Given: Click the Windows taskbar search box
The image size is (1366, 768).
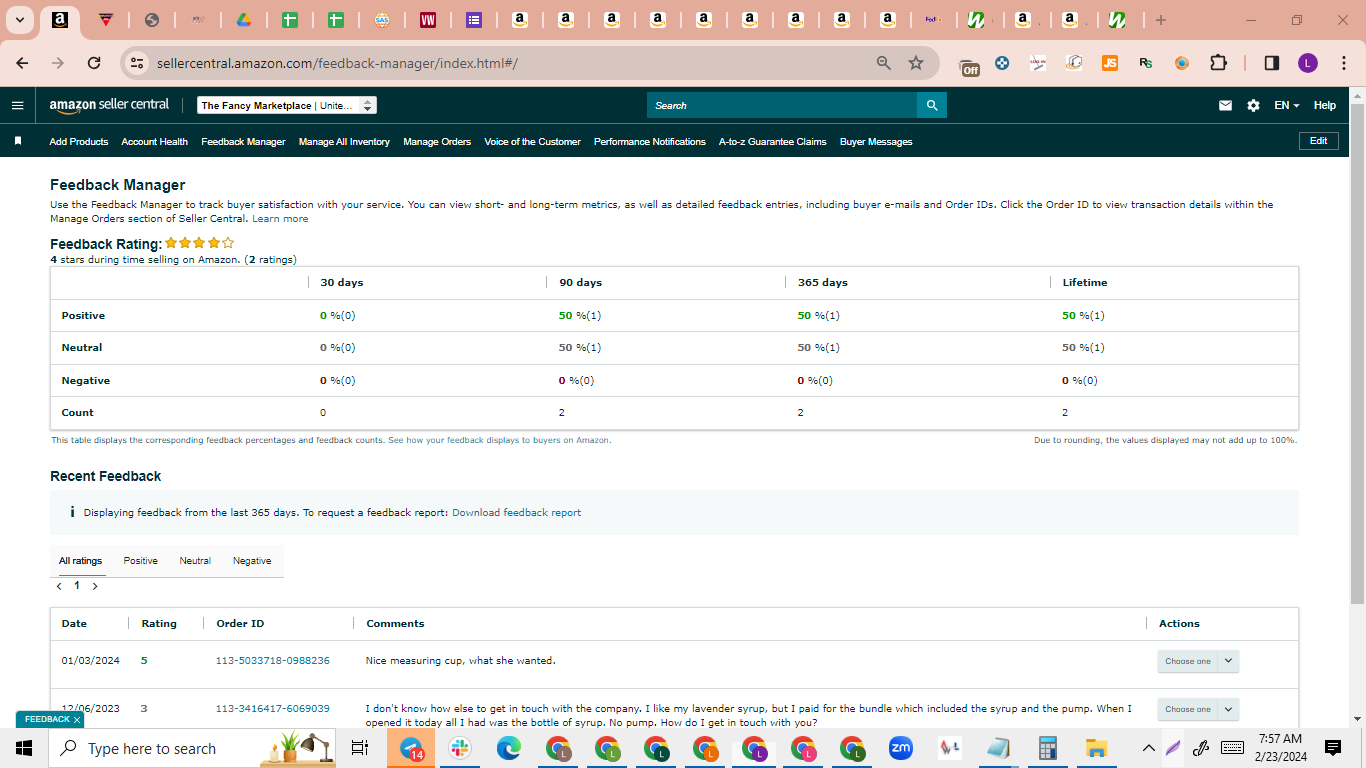Looking at the screenshot, I should click(x=192, y=748).
